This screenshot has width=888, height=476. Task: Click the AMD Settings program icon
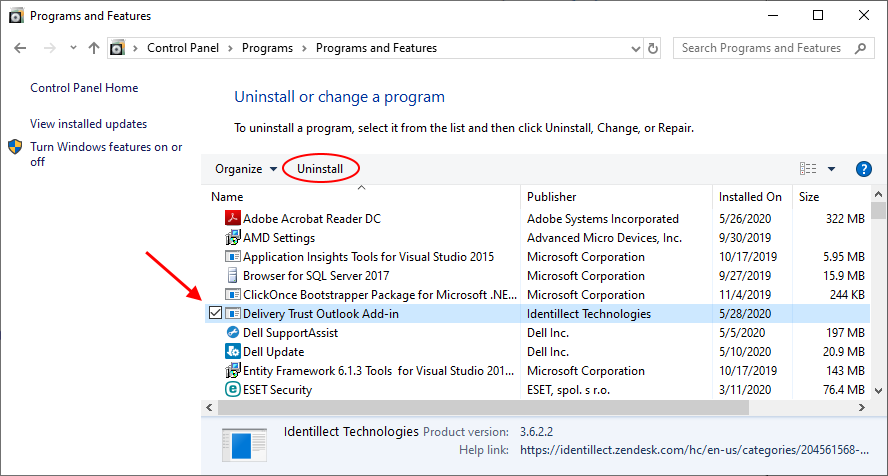tap(233, 237)
